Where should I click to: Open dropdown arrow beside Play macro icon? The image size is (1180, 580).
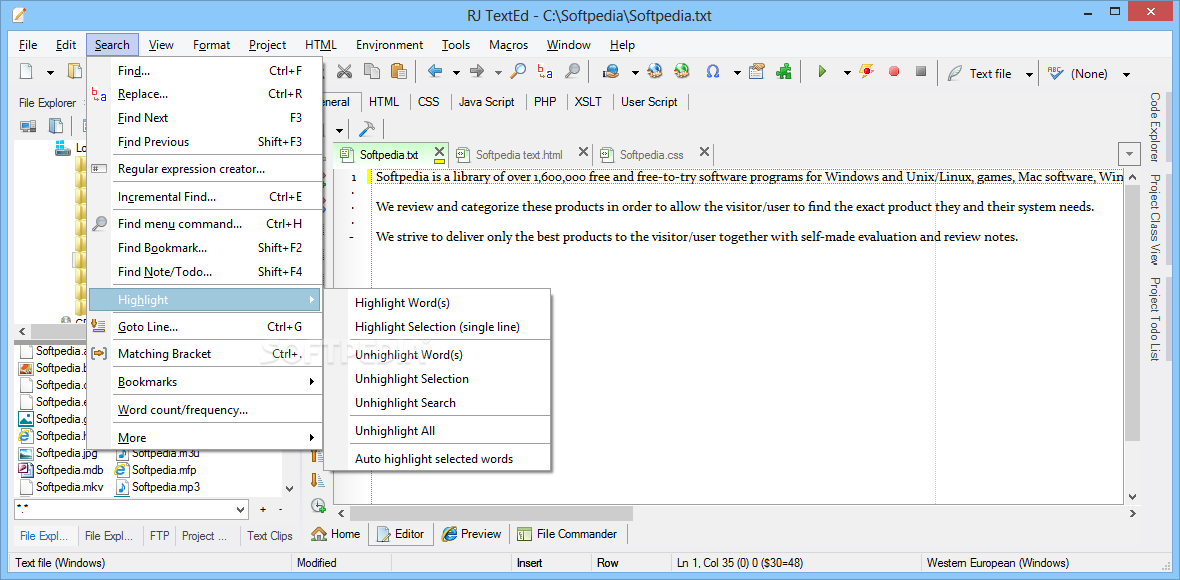pos(847,73)
